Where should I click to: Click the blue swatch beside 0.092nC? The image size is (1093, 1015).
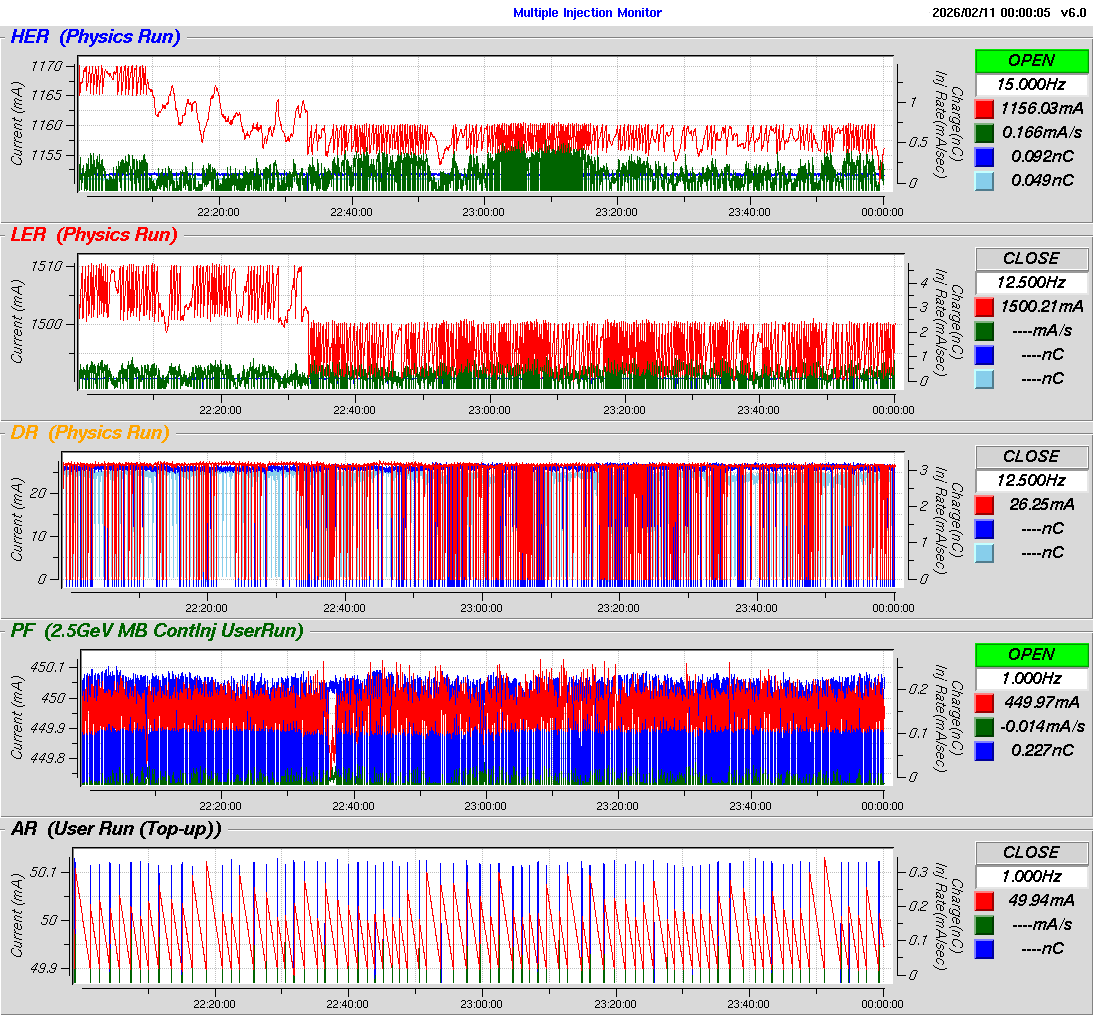point(984,157)
